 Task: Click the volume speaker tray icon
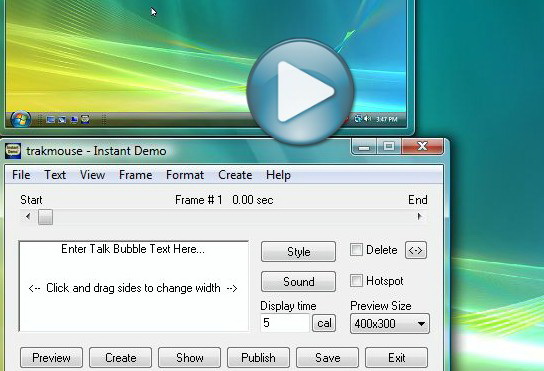[367, 119]
